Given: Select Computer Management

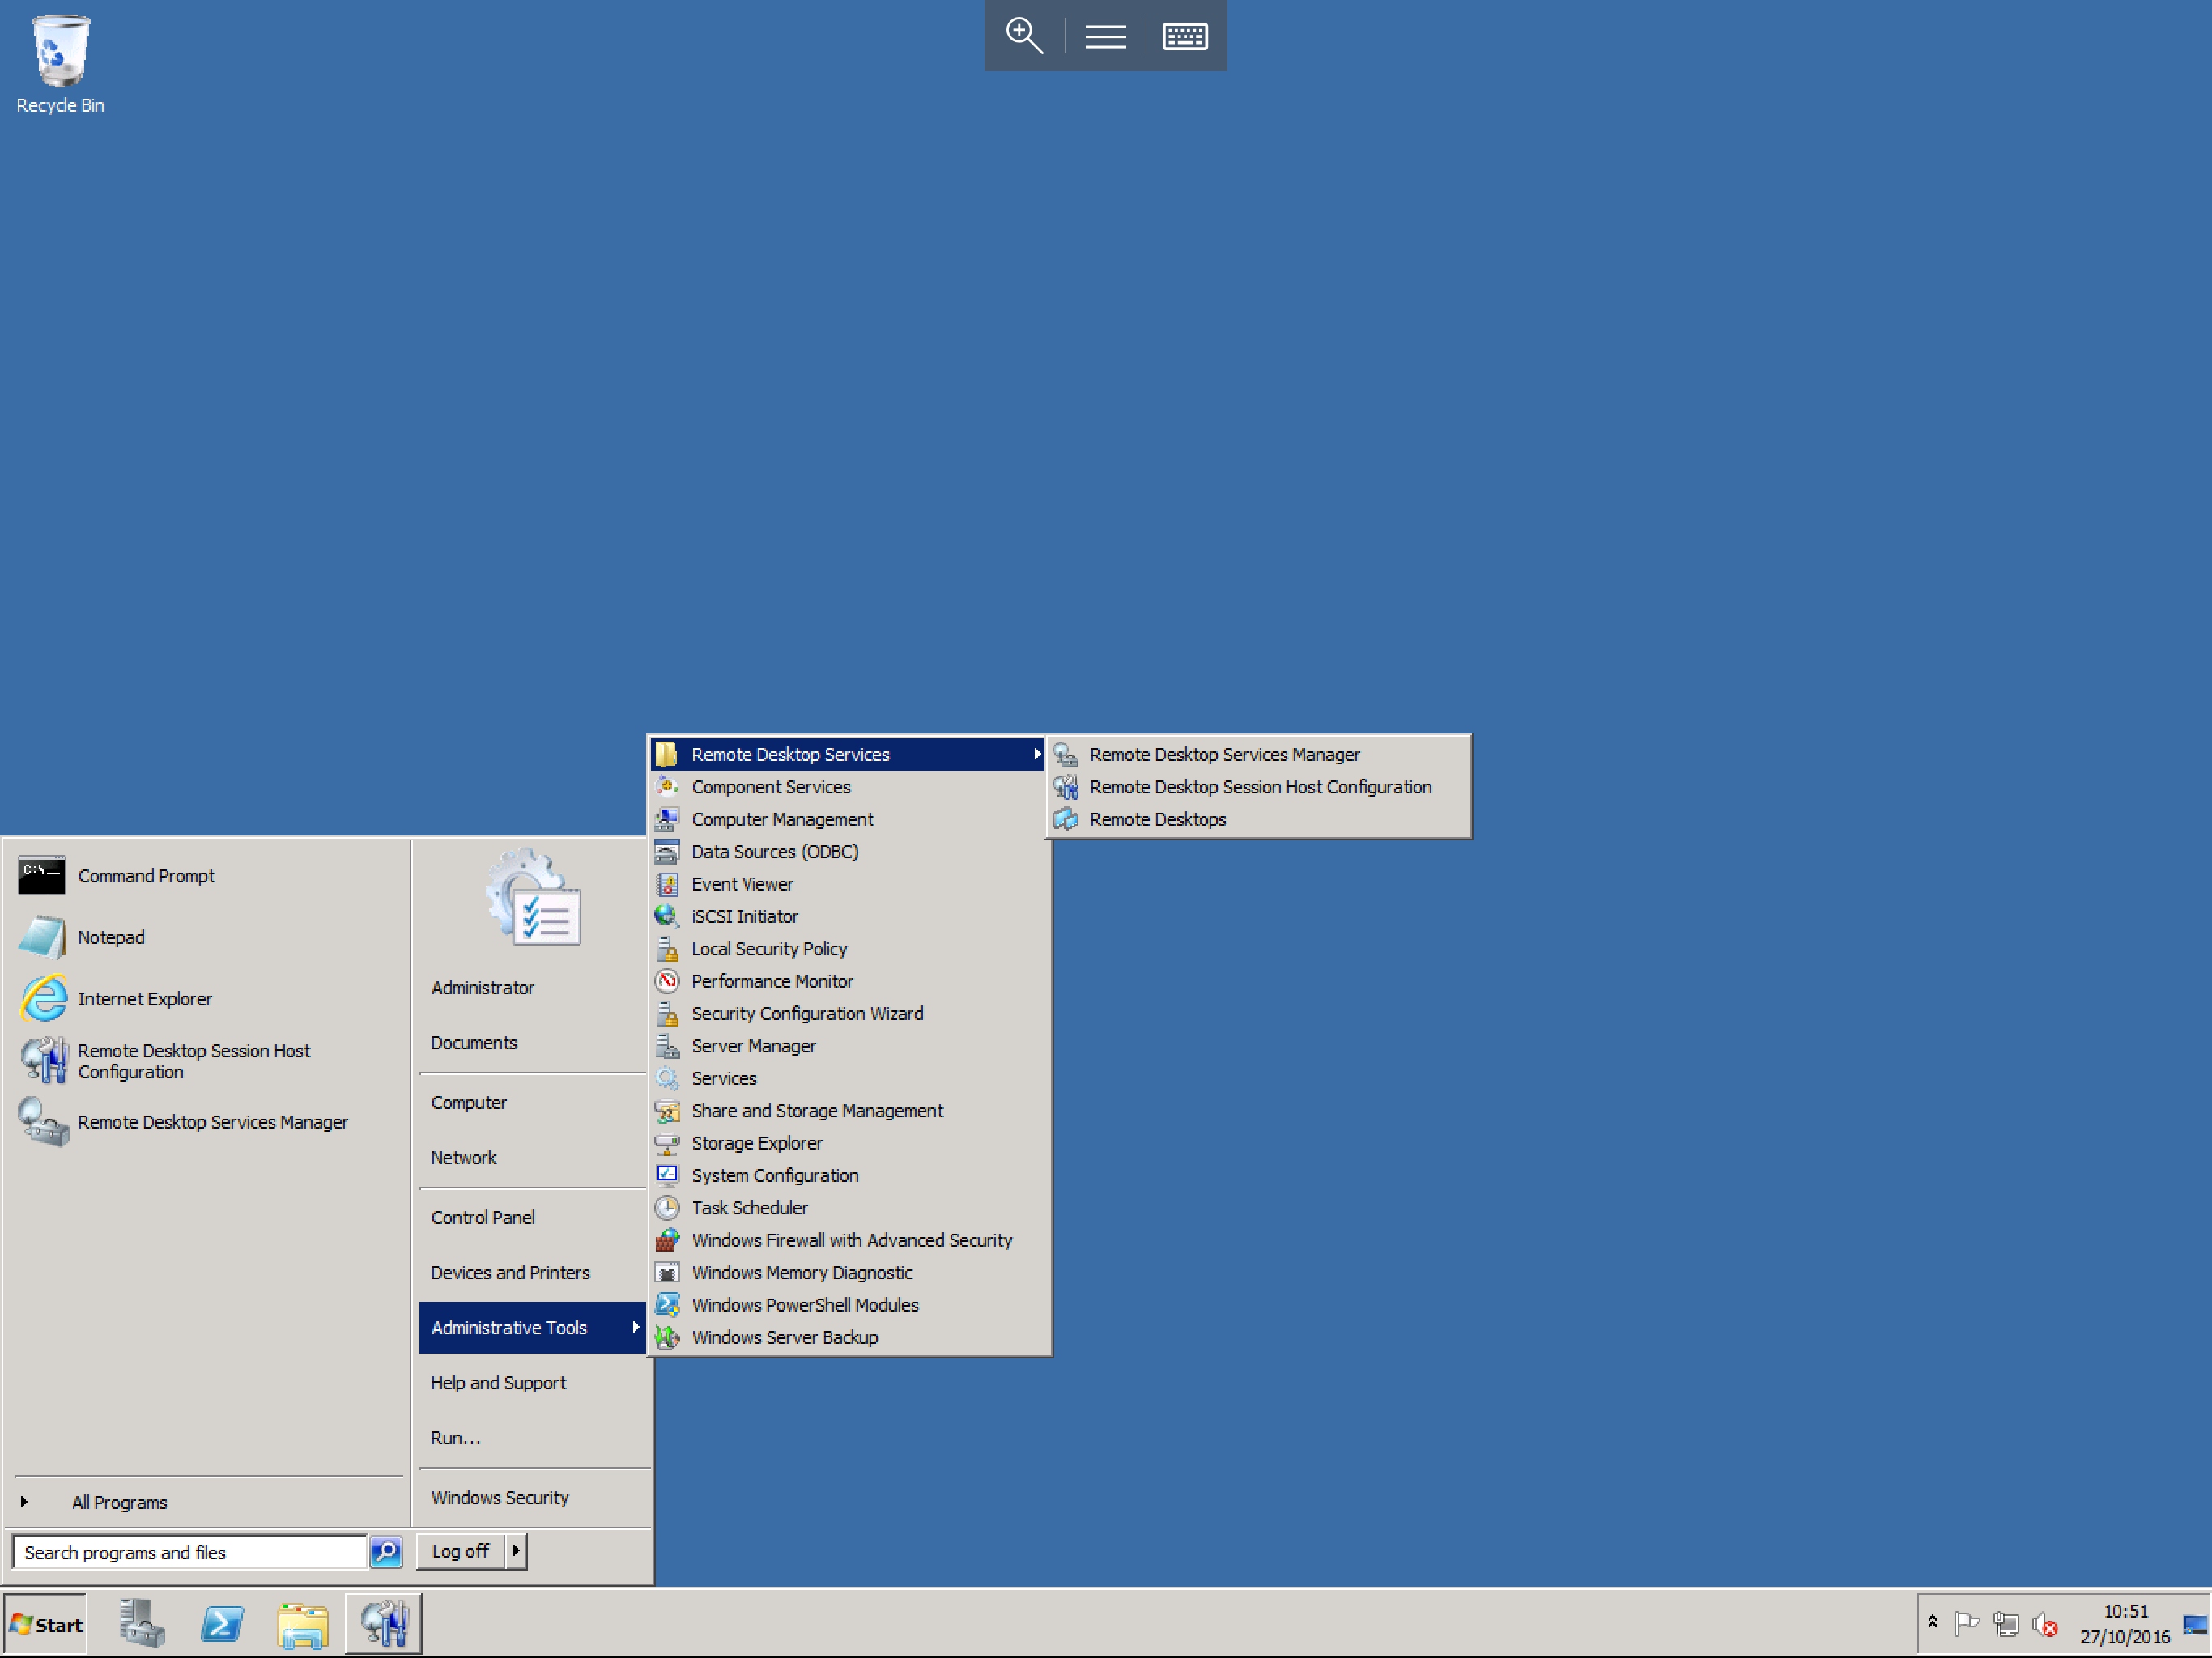Looking at the screenshot, I should [849, 819].
